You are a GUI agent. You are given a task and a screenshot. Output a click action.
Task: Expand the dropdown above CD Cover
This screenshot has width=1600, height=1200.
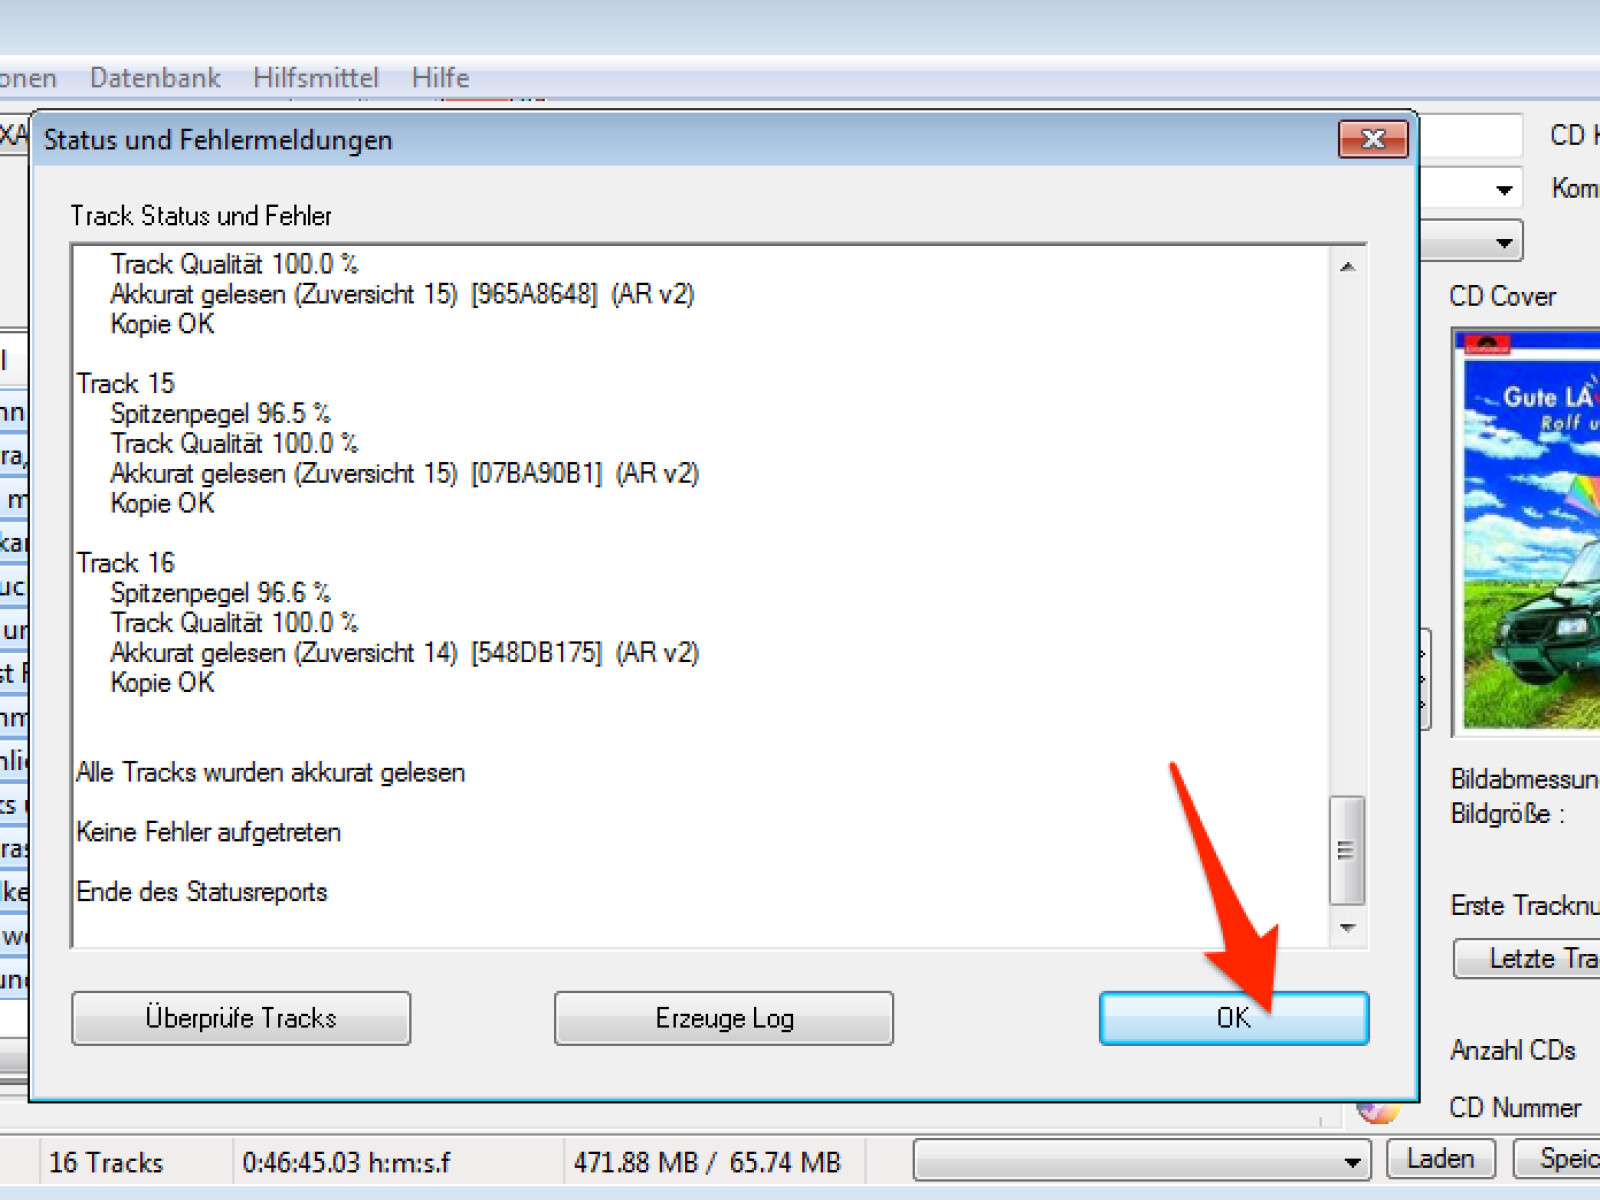click(x=1503, y=242)
